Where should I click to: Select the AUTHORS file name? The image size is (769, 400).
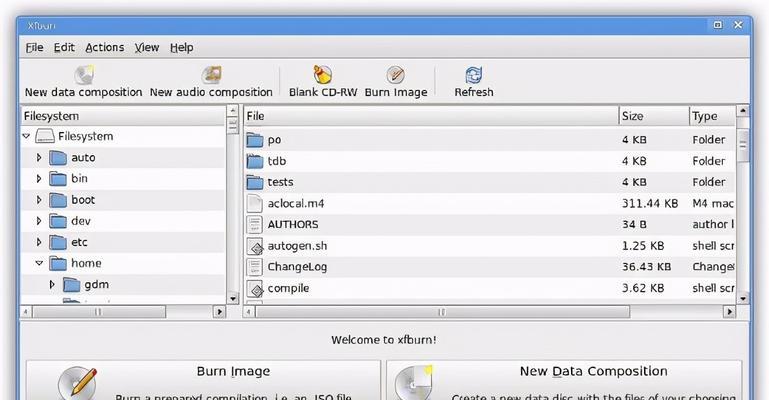click(x=293, y=225)
